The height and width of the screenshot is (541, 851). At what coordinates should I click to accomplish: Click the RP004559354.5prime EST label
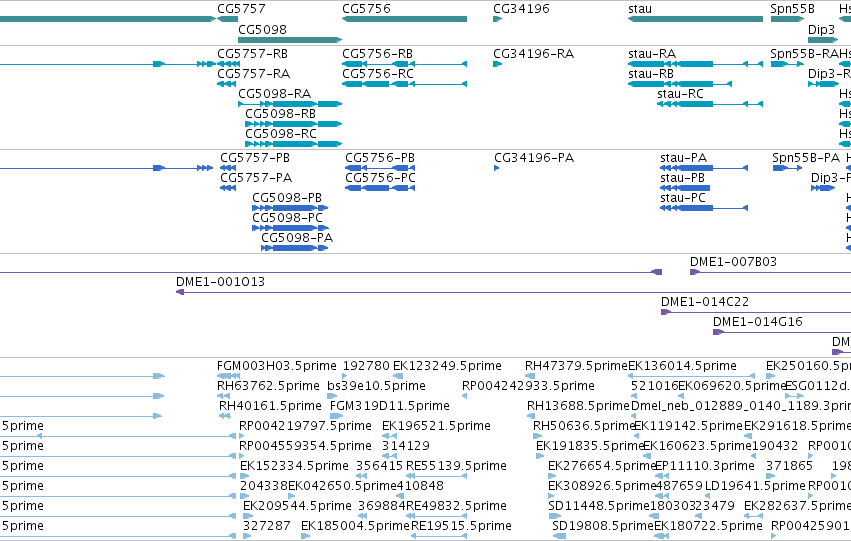pyautogui.click(x=305, y=447)
